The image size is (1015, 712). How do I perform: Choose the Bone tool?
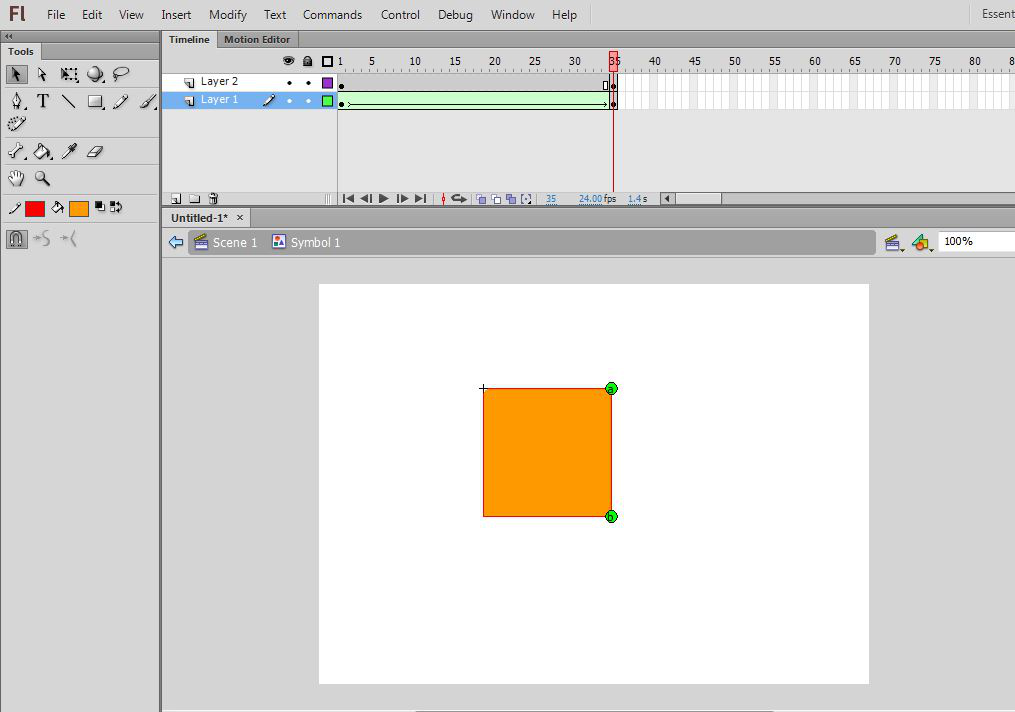17,151
